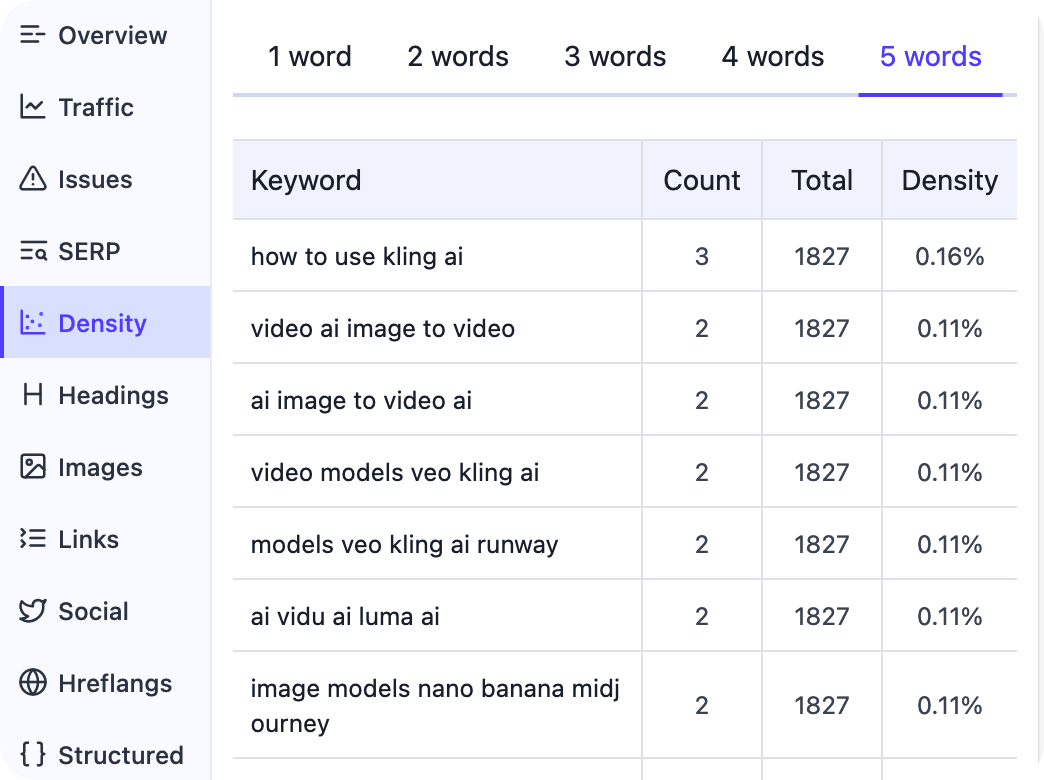Click the Keyword column header
The height and width of the screenshot is (780, 1044).
tap(306, 181)
